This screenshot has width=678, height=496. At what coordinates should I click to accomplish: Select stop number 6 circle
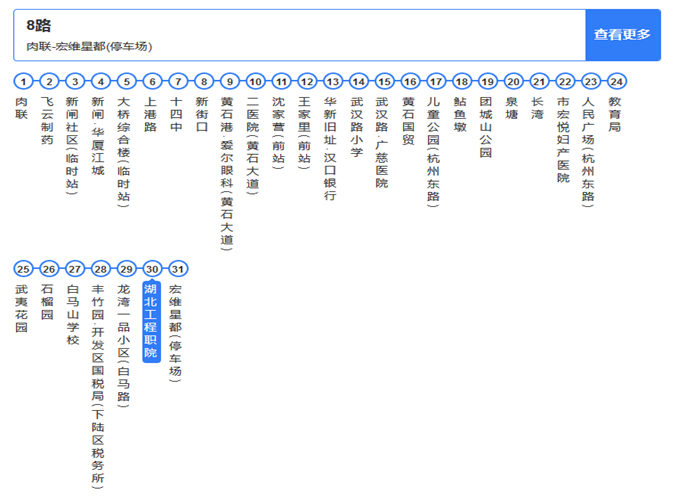[x=152, y=81]
